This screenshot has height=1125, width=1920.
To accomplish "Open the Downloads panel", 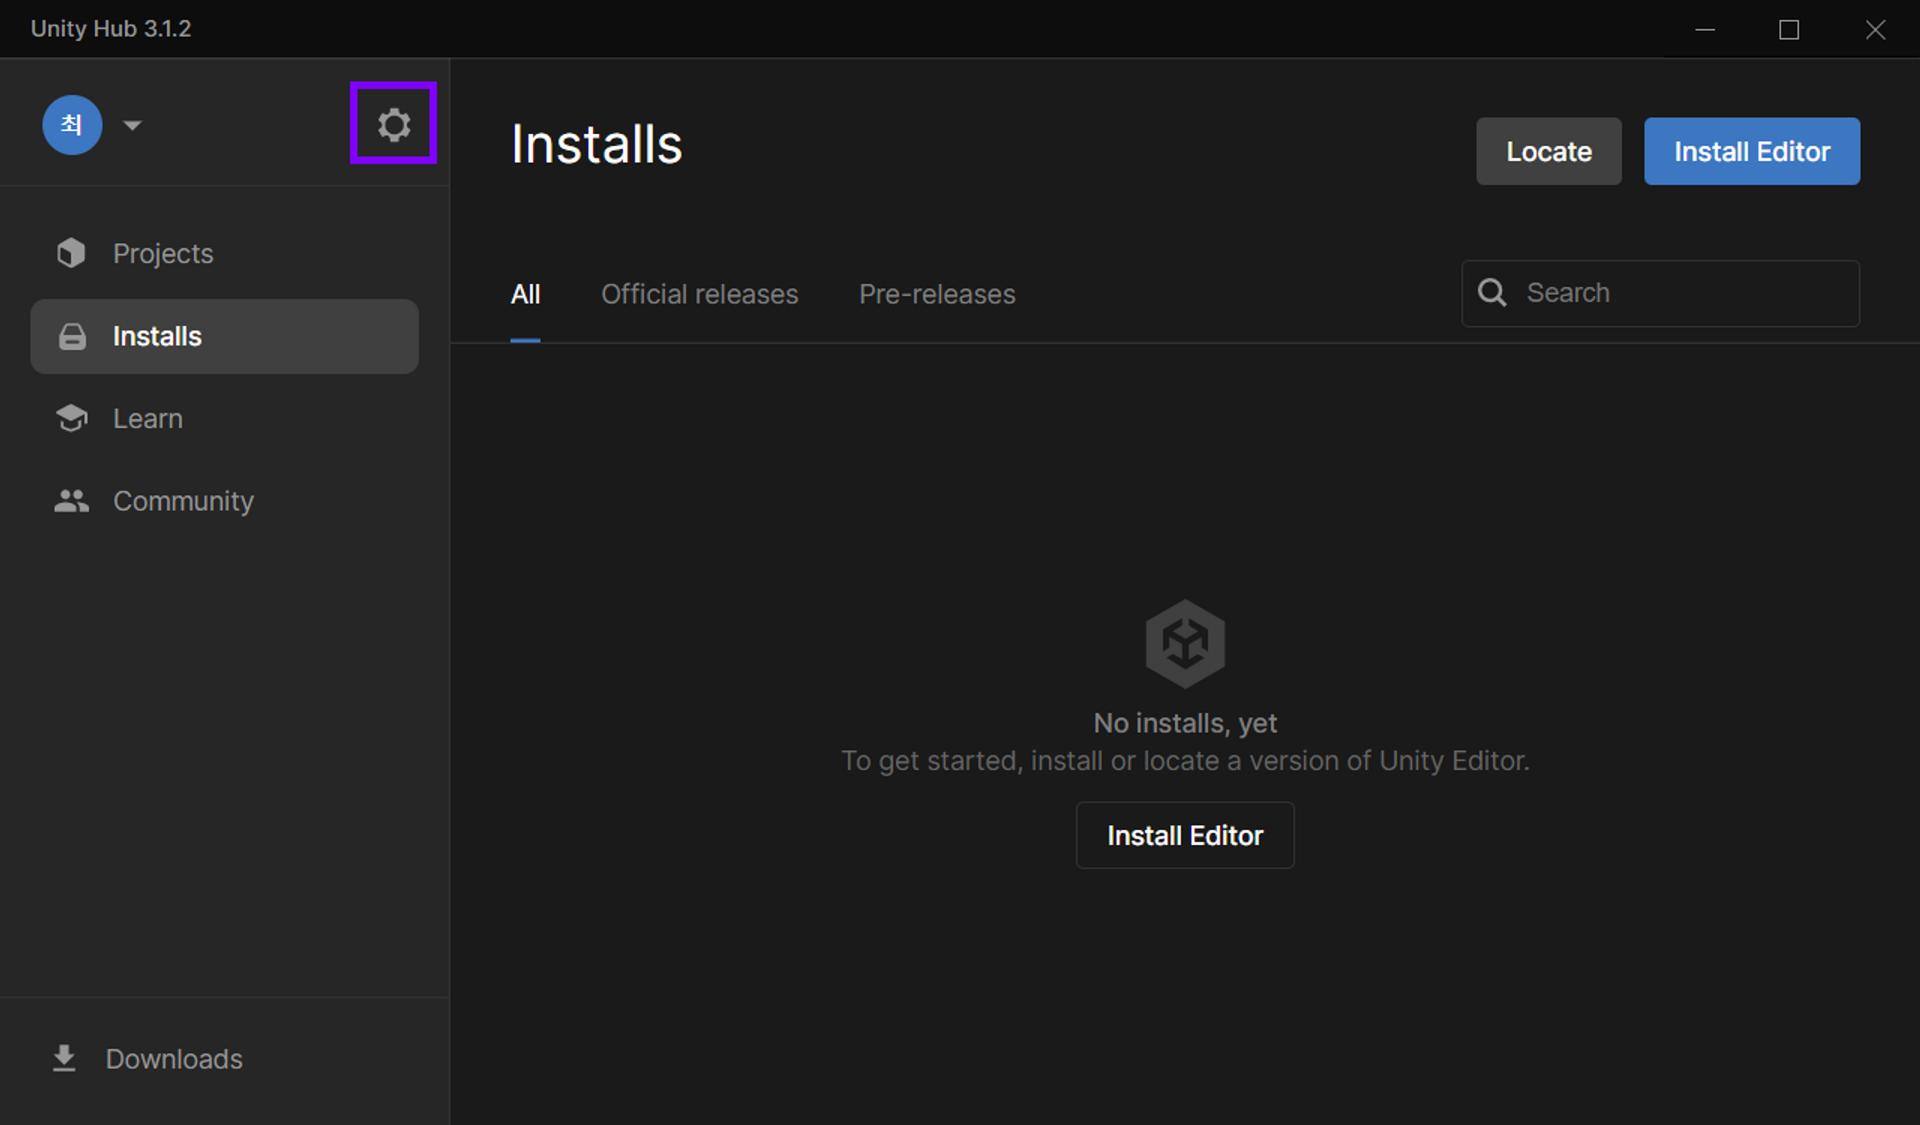I will pos(174,1058).
